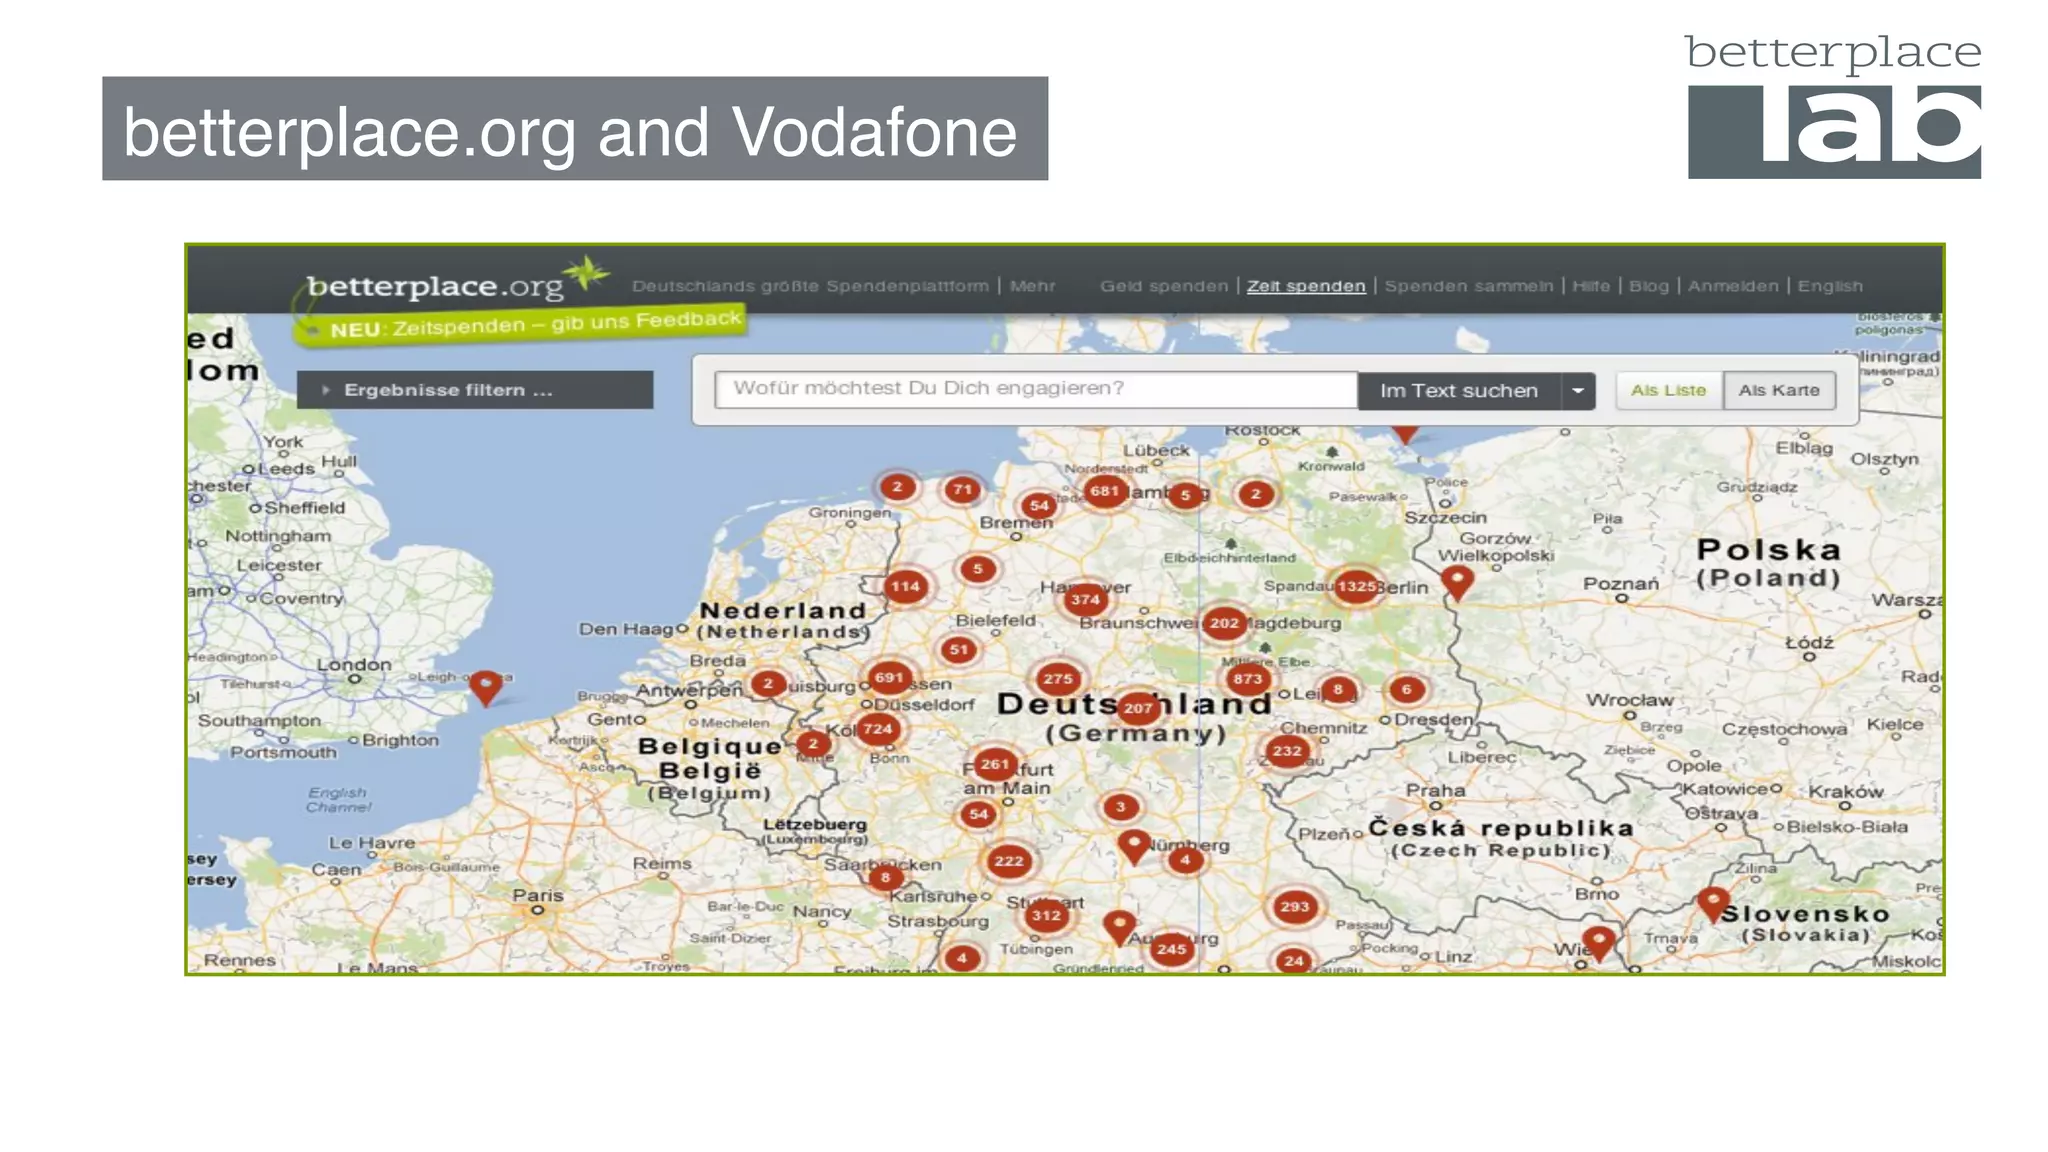Viewport: 2048px width, 1152px height.
Task: Switch language to English
Action: (1830, 286)
